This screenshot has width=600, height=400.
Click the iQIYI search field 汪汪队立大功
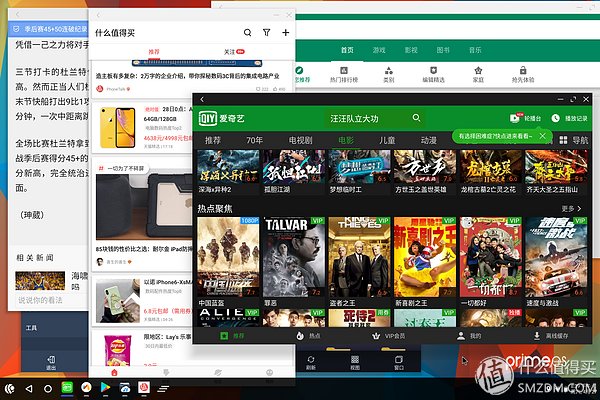pyautogui.click(x=374, y=118)
